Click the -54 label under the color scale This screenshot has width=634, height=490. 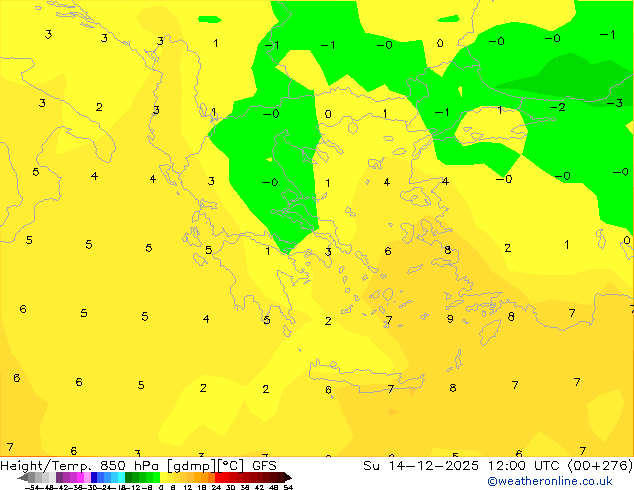32,487
